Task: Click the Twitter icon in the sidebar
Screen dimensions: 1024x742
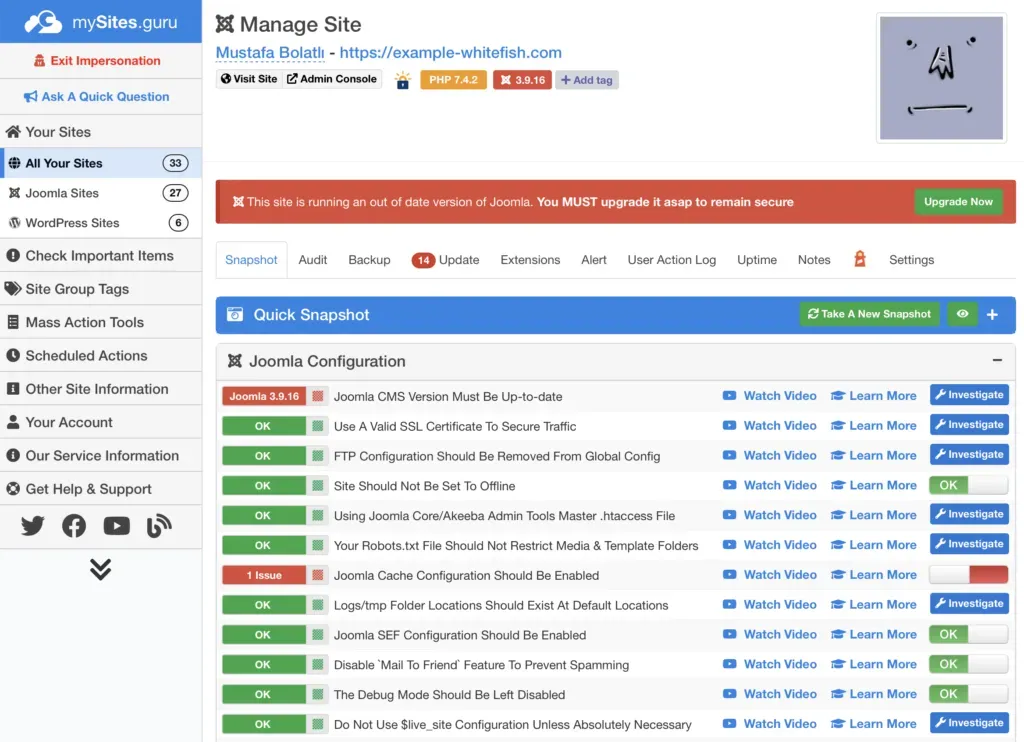Action: [x=32, y=526]
